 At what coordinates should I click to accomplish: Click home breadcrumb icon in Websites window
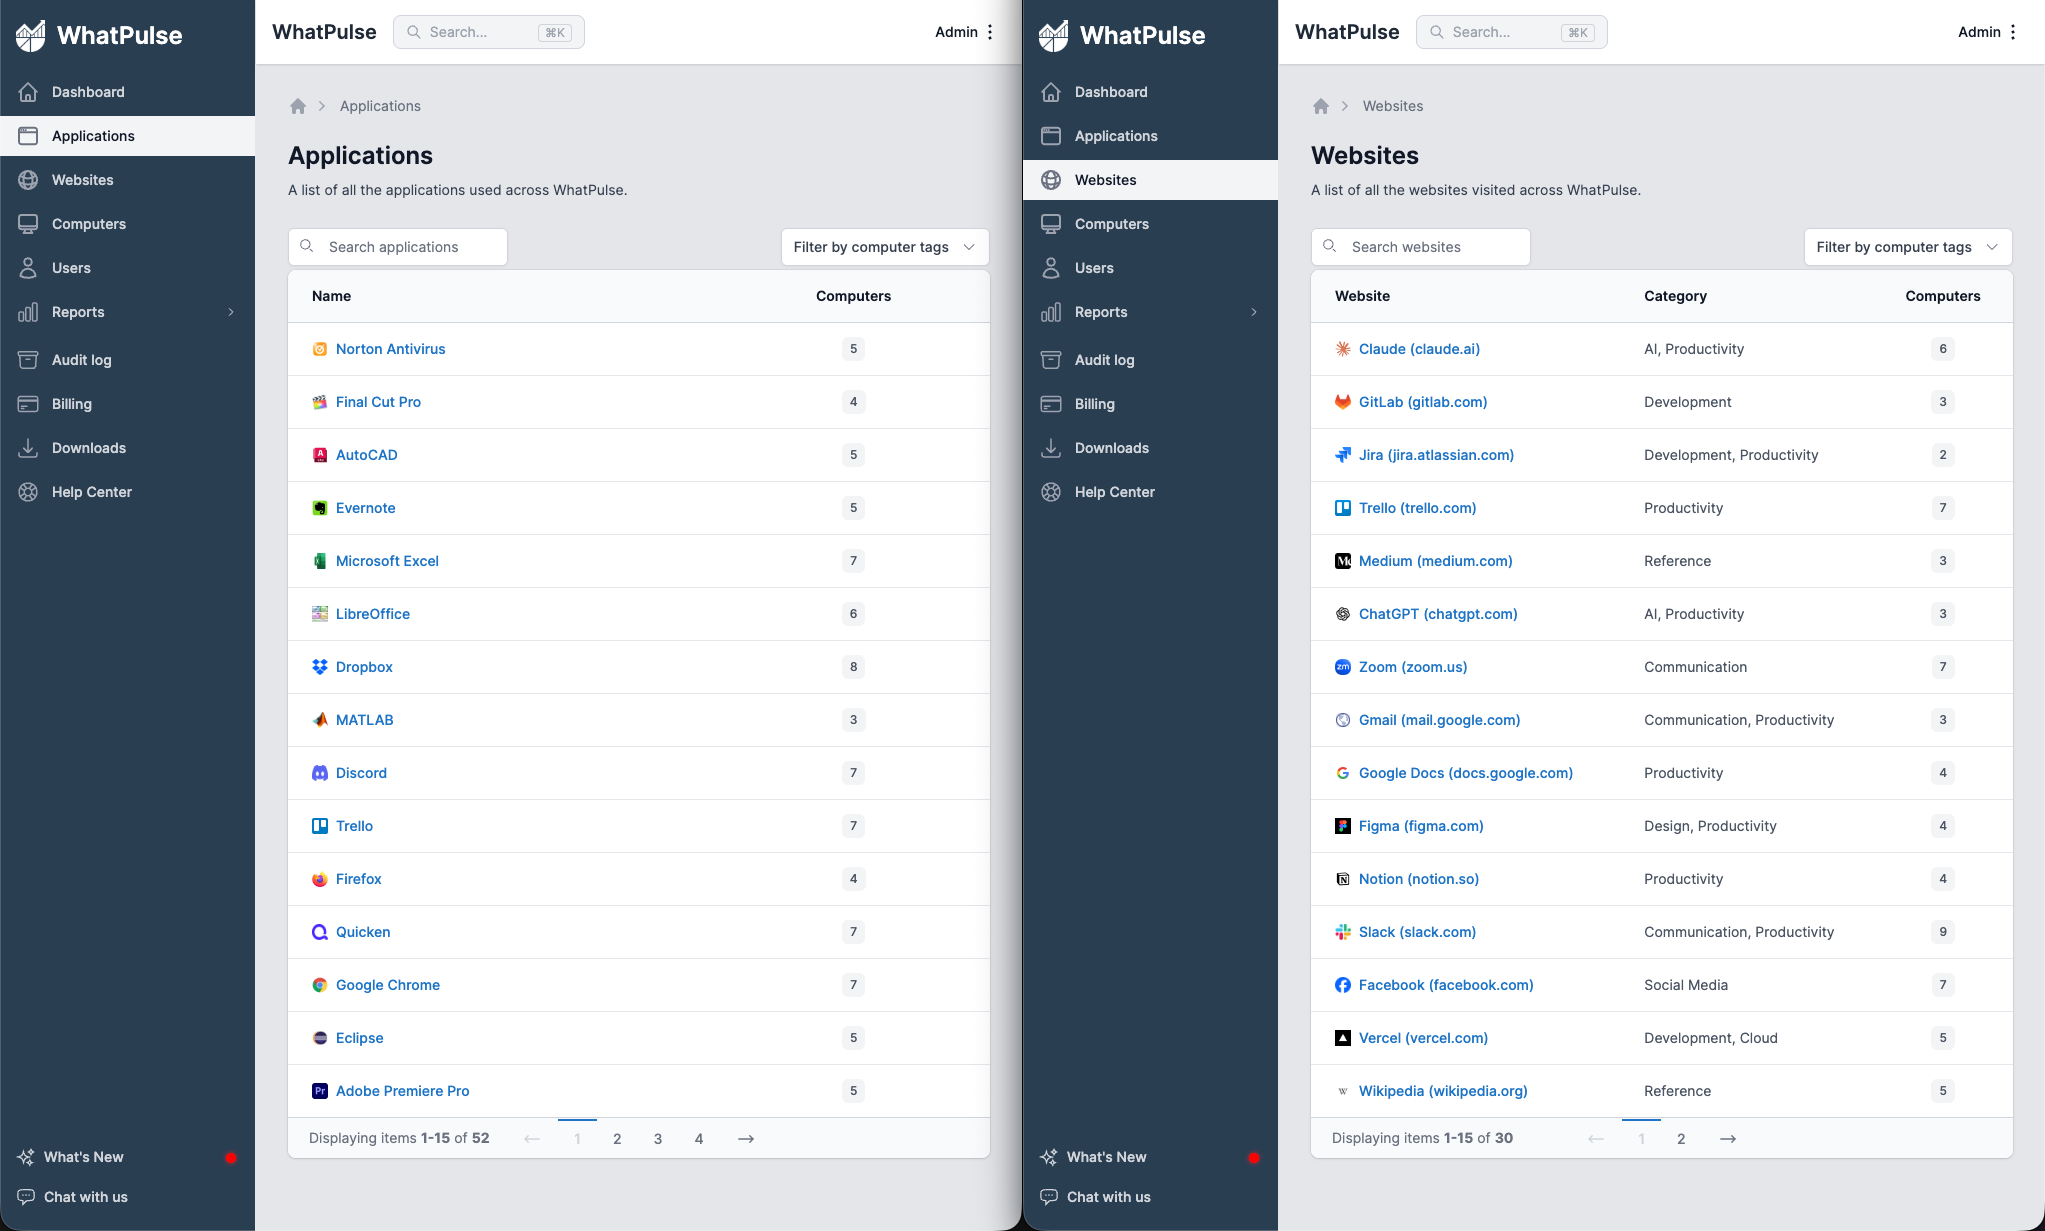pyautogui.click(x=1321, y=106)
